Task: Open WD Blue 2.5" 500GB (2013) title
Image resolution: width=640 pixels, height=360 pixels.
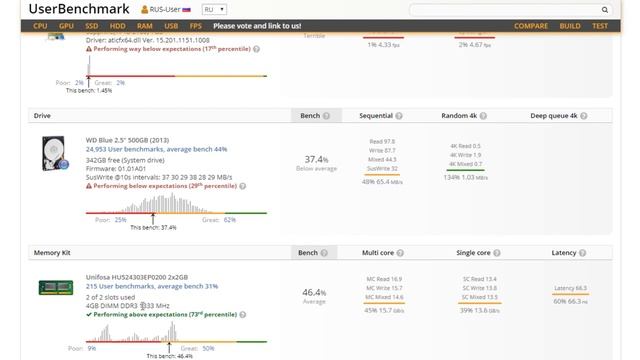Action: coord(127,140)
